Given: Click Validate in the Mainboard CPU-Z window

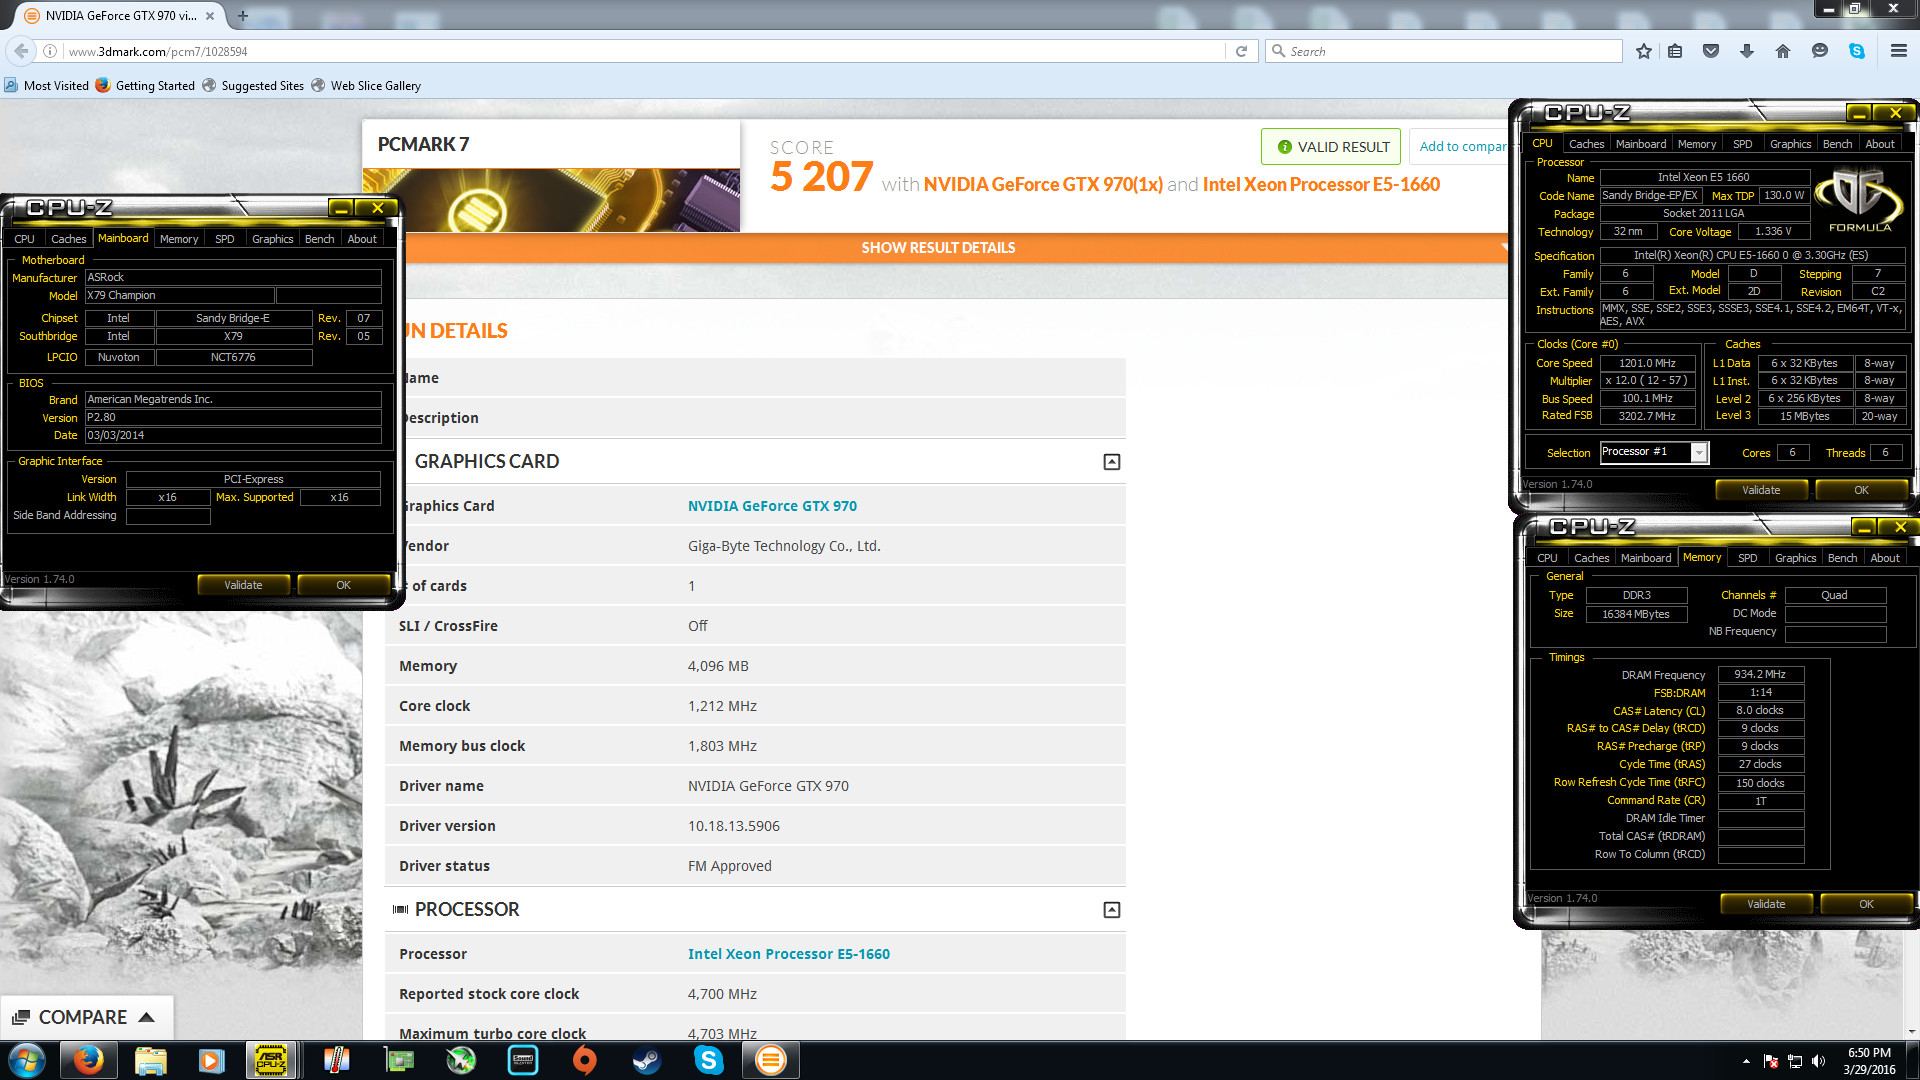Looking at the screenshot, I should [243, 585].
